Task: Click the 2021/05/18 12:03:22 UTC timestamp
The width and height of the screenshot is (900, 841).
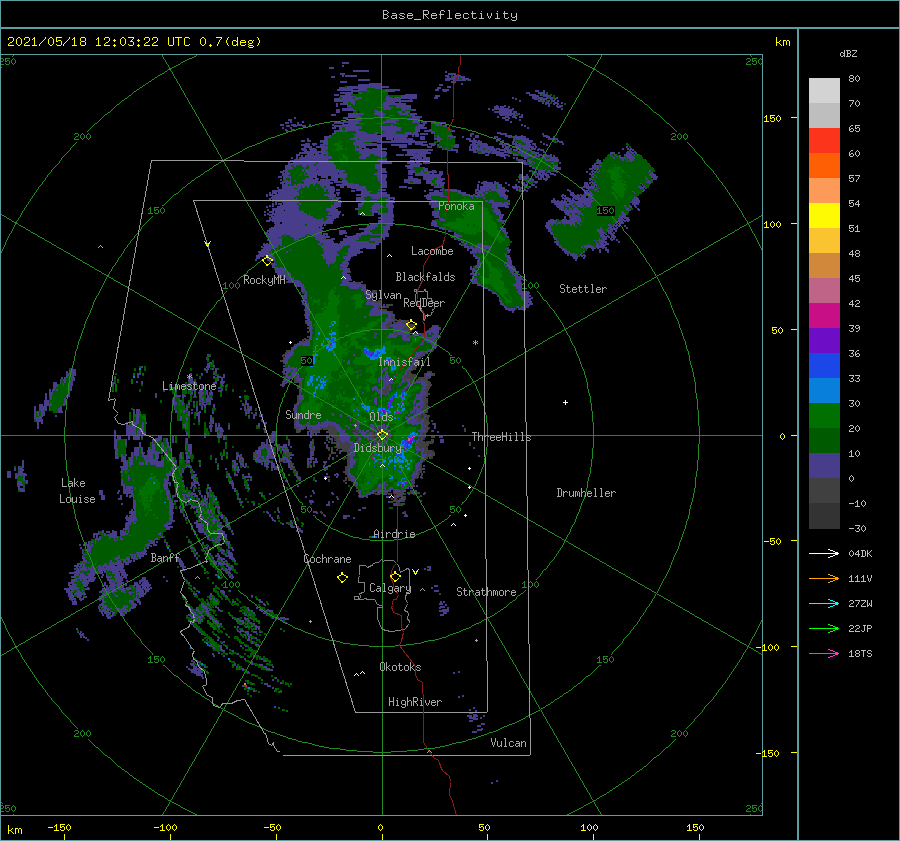Action: [x=134, y=41]
